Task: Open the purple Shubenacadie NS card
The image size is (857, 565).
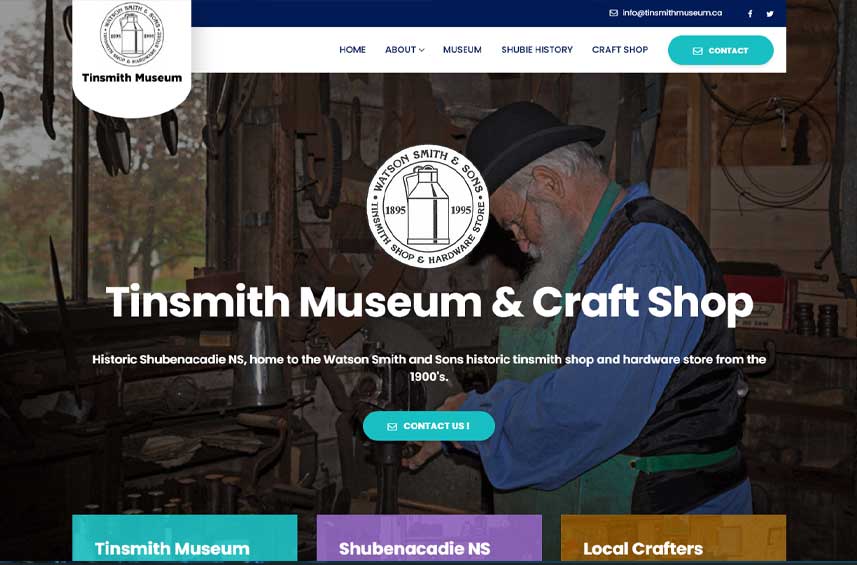Action: point(429,538)
